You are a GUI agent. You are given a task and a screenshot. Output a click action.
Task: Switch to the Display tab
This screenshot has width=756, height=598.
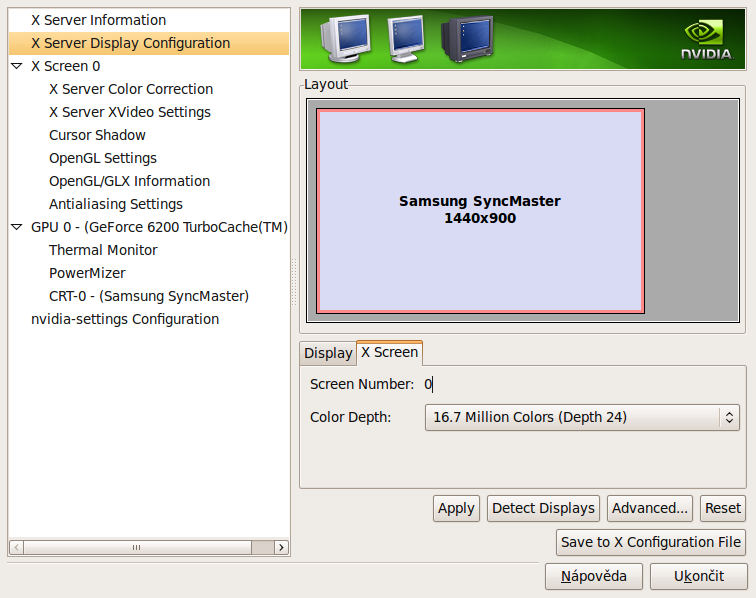328,353
